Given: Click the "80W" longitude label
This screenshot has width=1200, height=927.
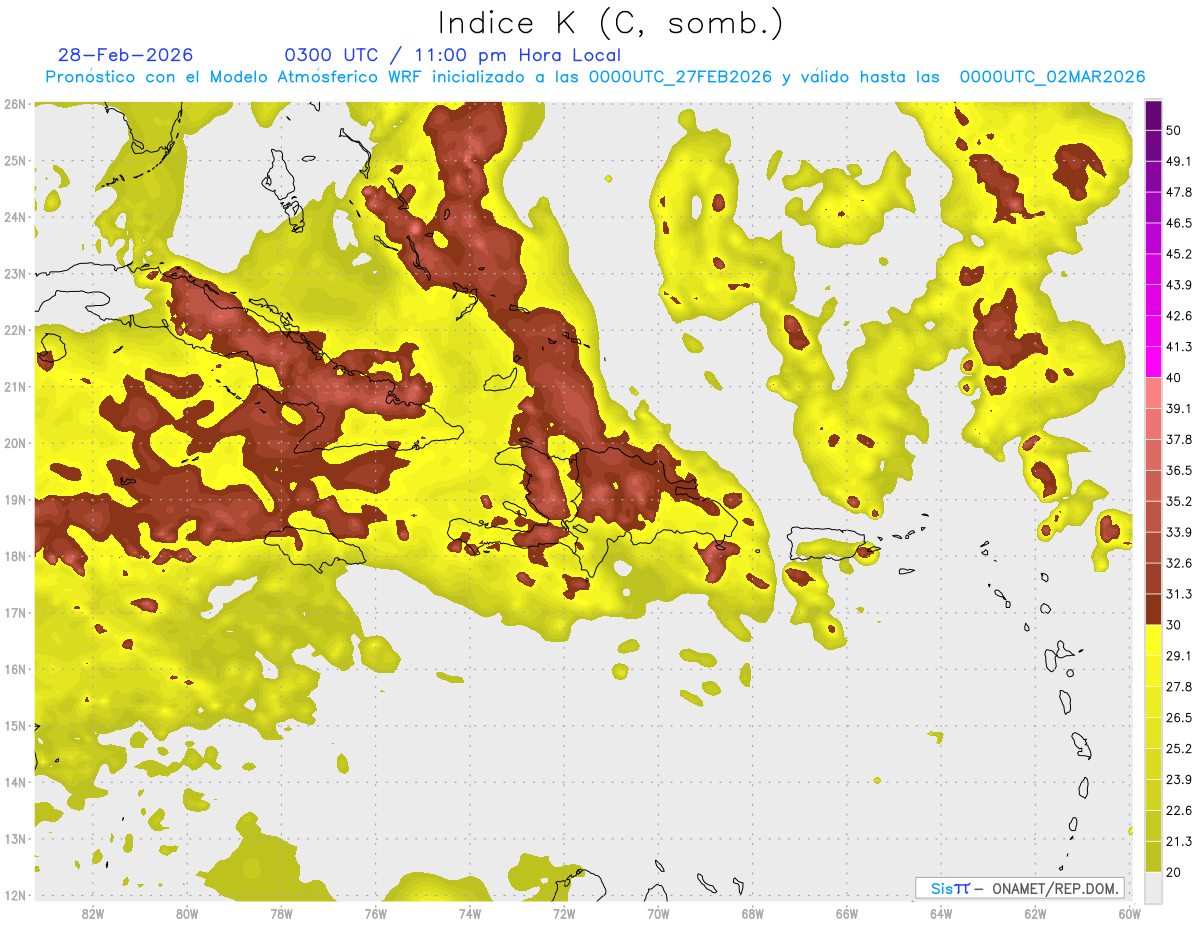Looking at the screenshot, I should pyautogui.click(x=186, y=913).
